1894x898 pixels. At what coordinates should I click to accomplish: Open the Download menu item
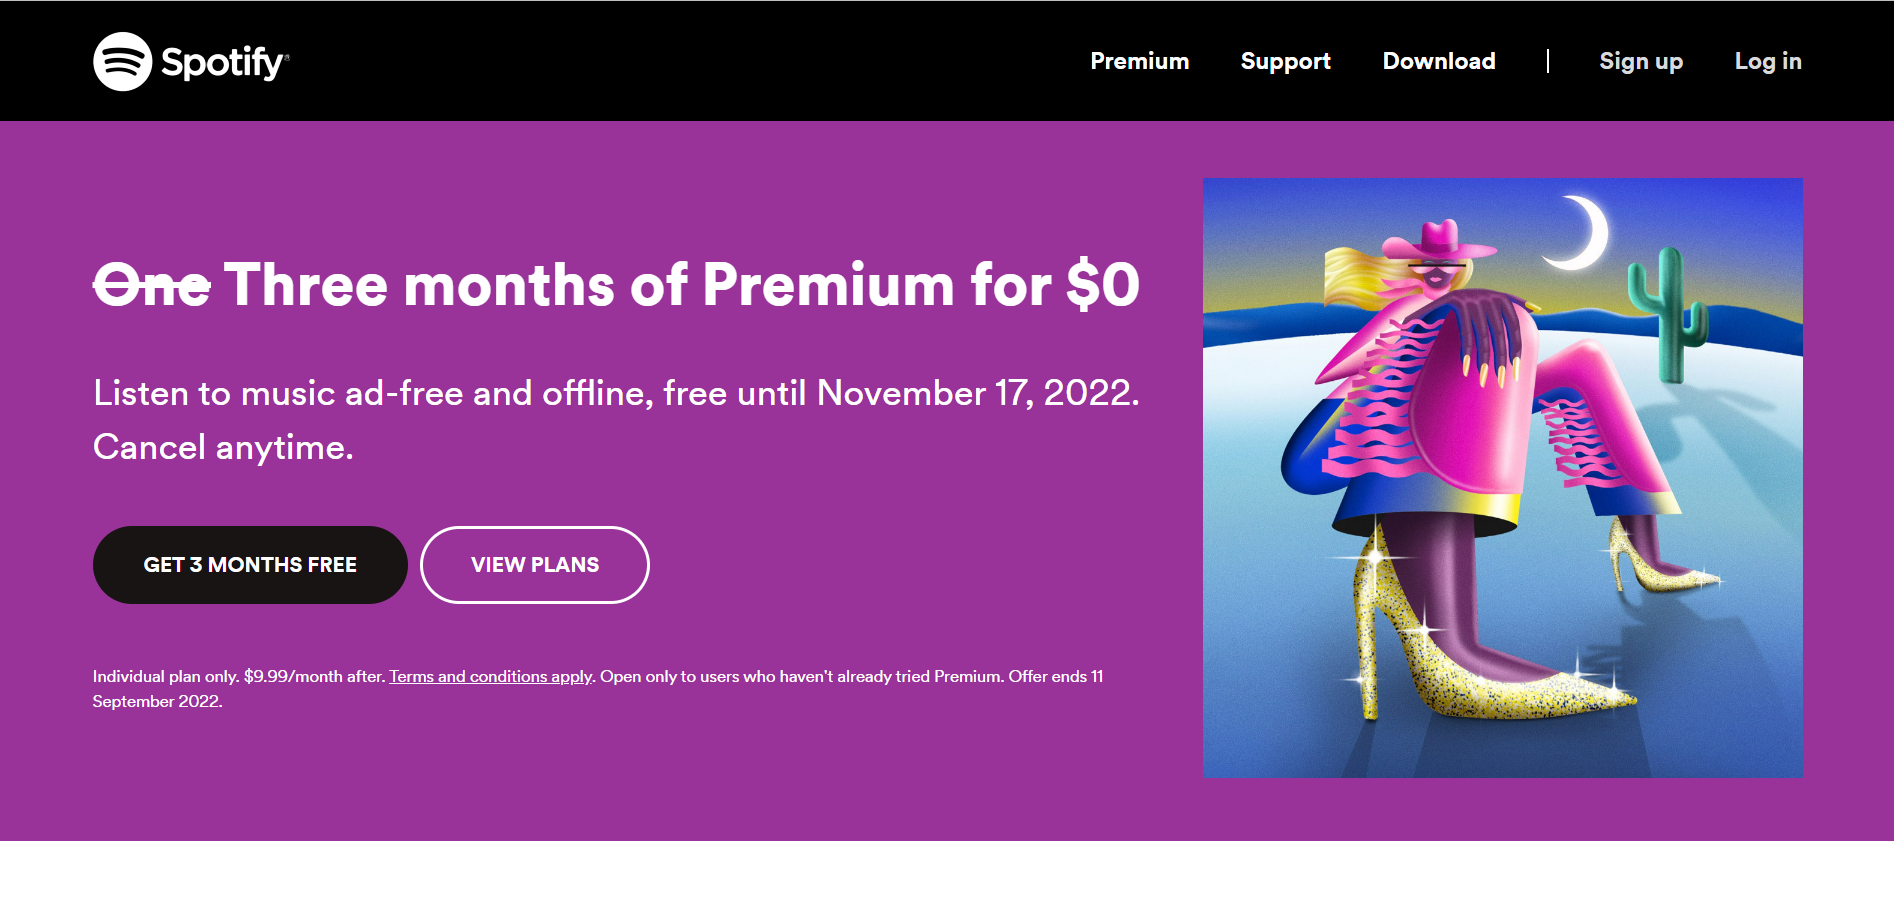[x=1438, y=61]
